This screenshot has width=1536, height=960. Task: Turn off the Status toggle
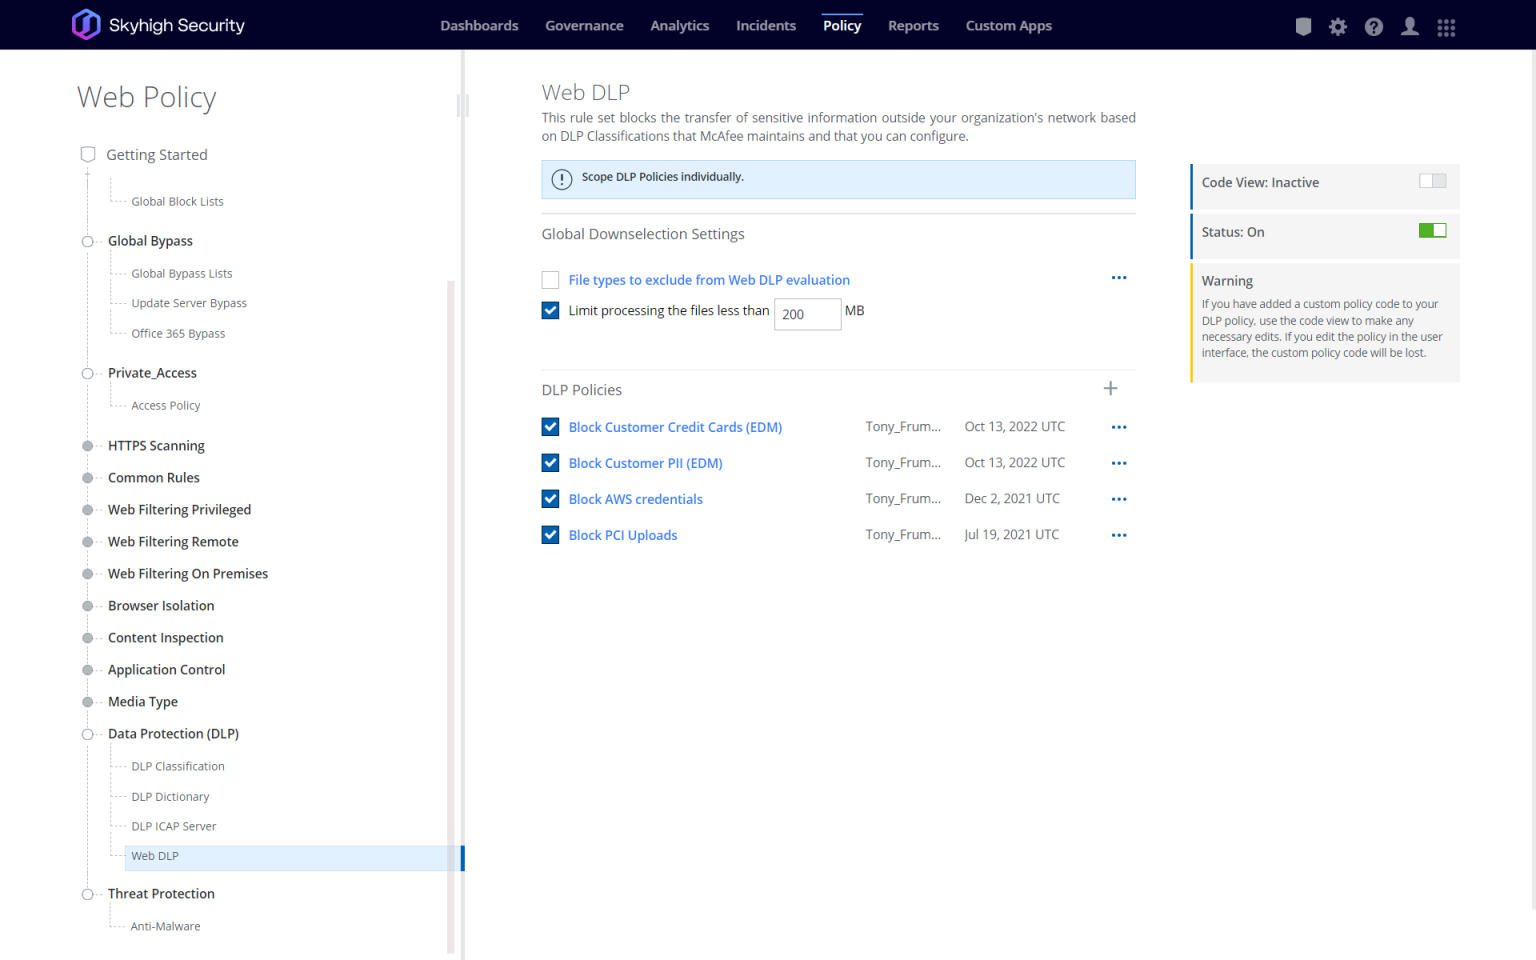[x=1432, y=231]
